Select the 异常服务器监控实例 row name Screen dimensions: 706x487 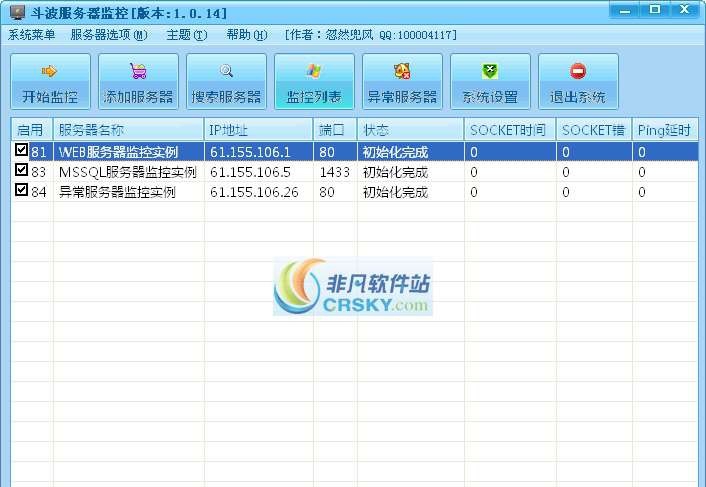[x=117, y=192]
